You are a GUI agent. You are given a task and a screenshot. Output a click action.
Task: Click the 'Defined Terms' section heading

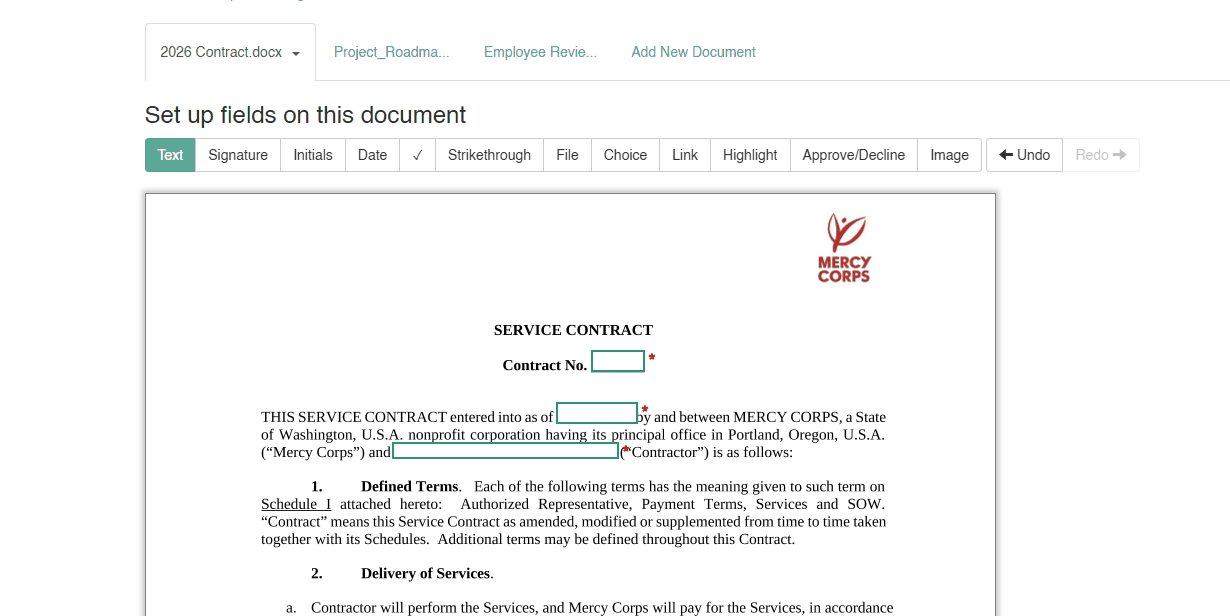(409, 486)
